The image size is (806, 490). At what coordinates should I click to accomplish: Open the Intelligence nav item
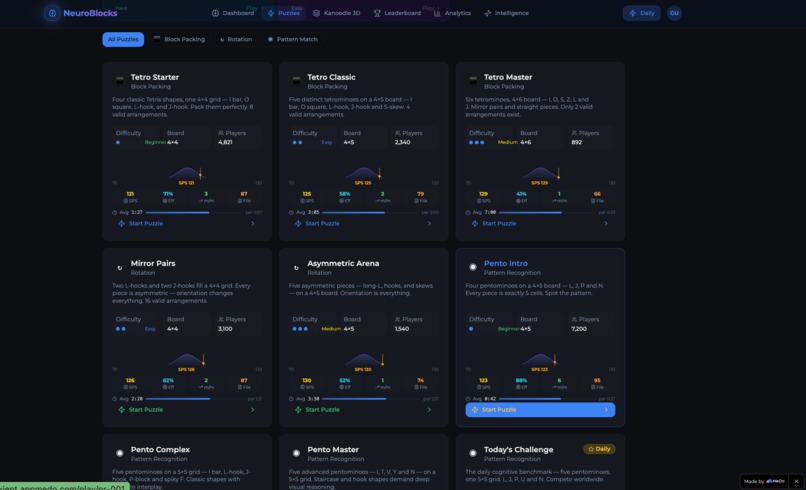coord(506,13)
